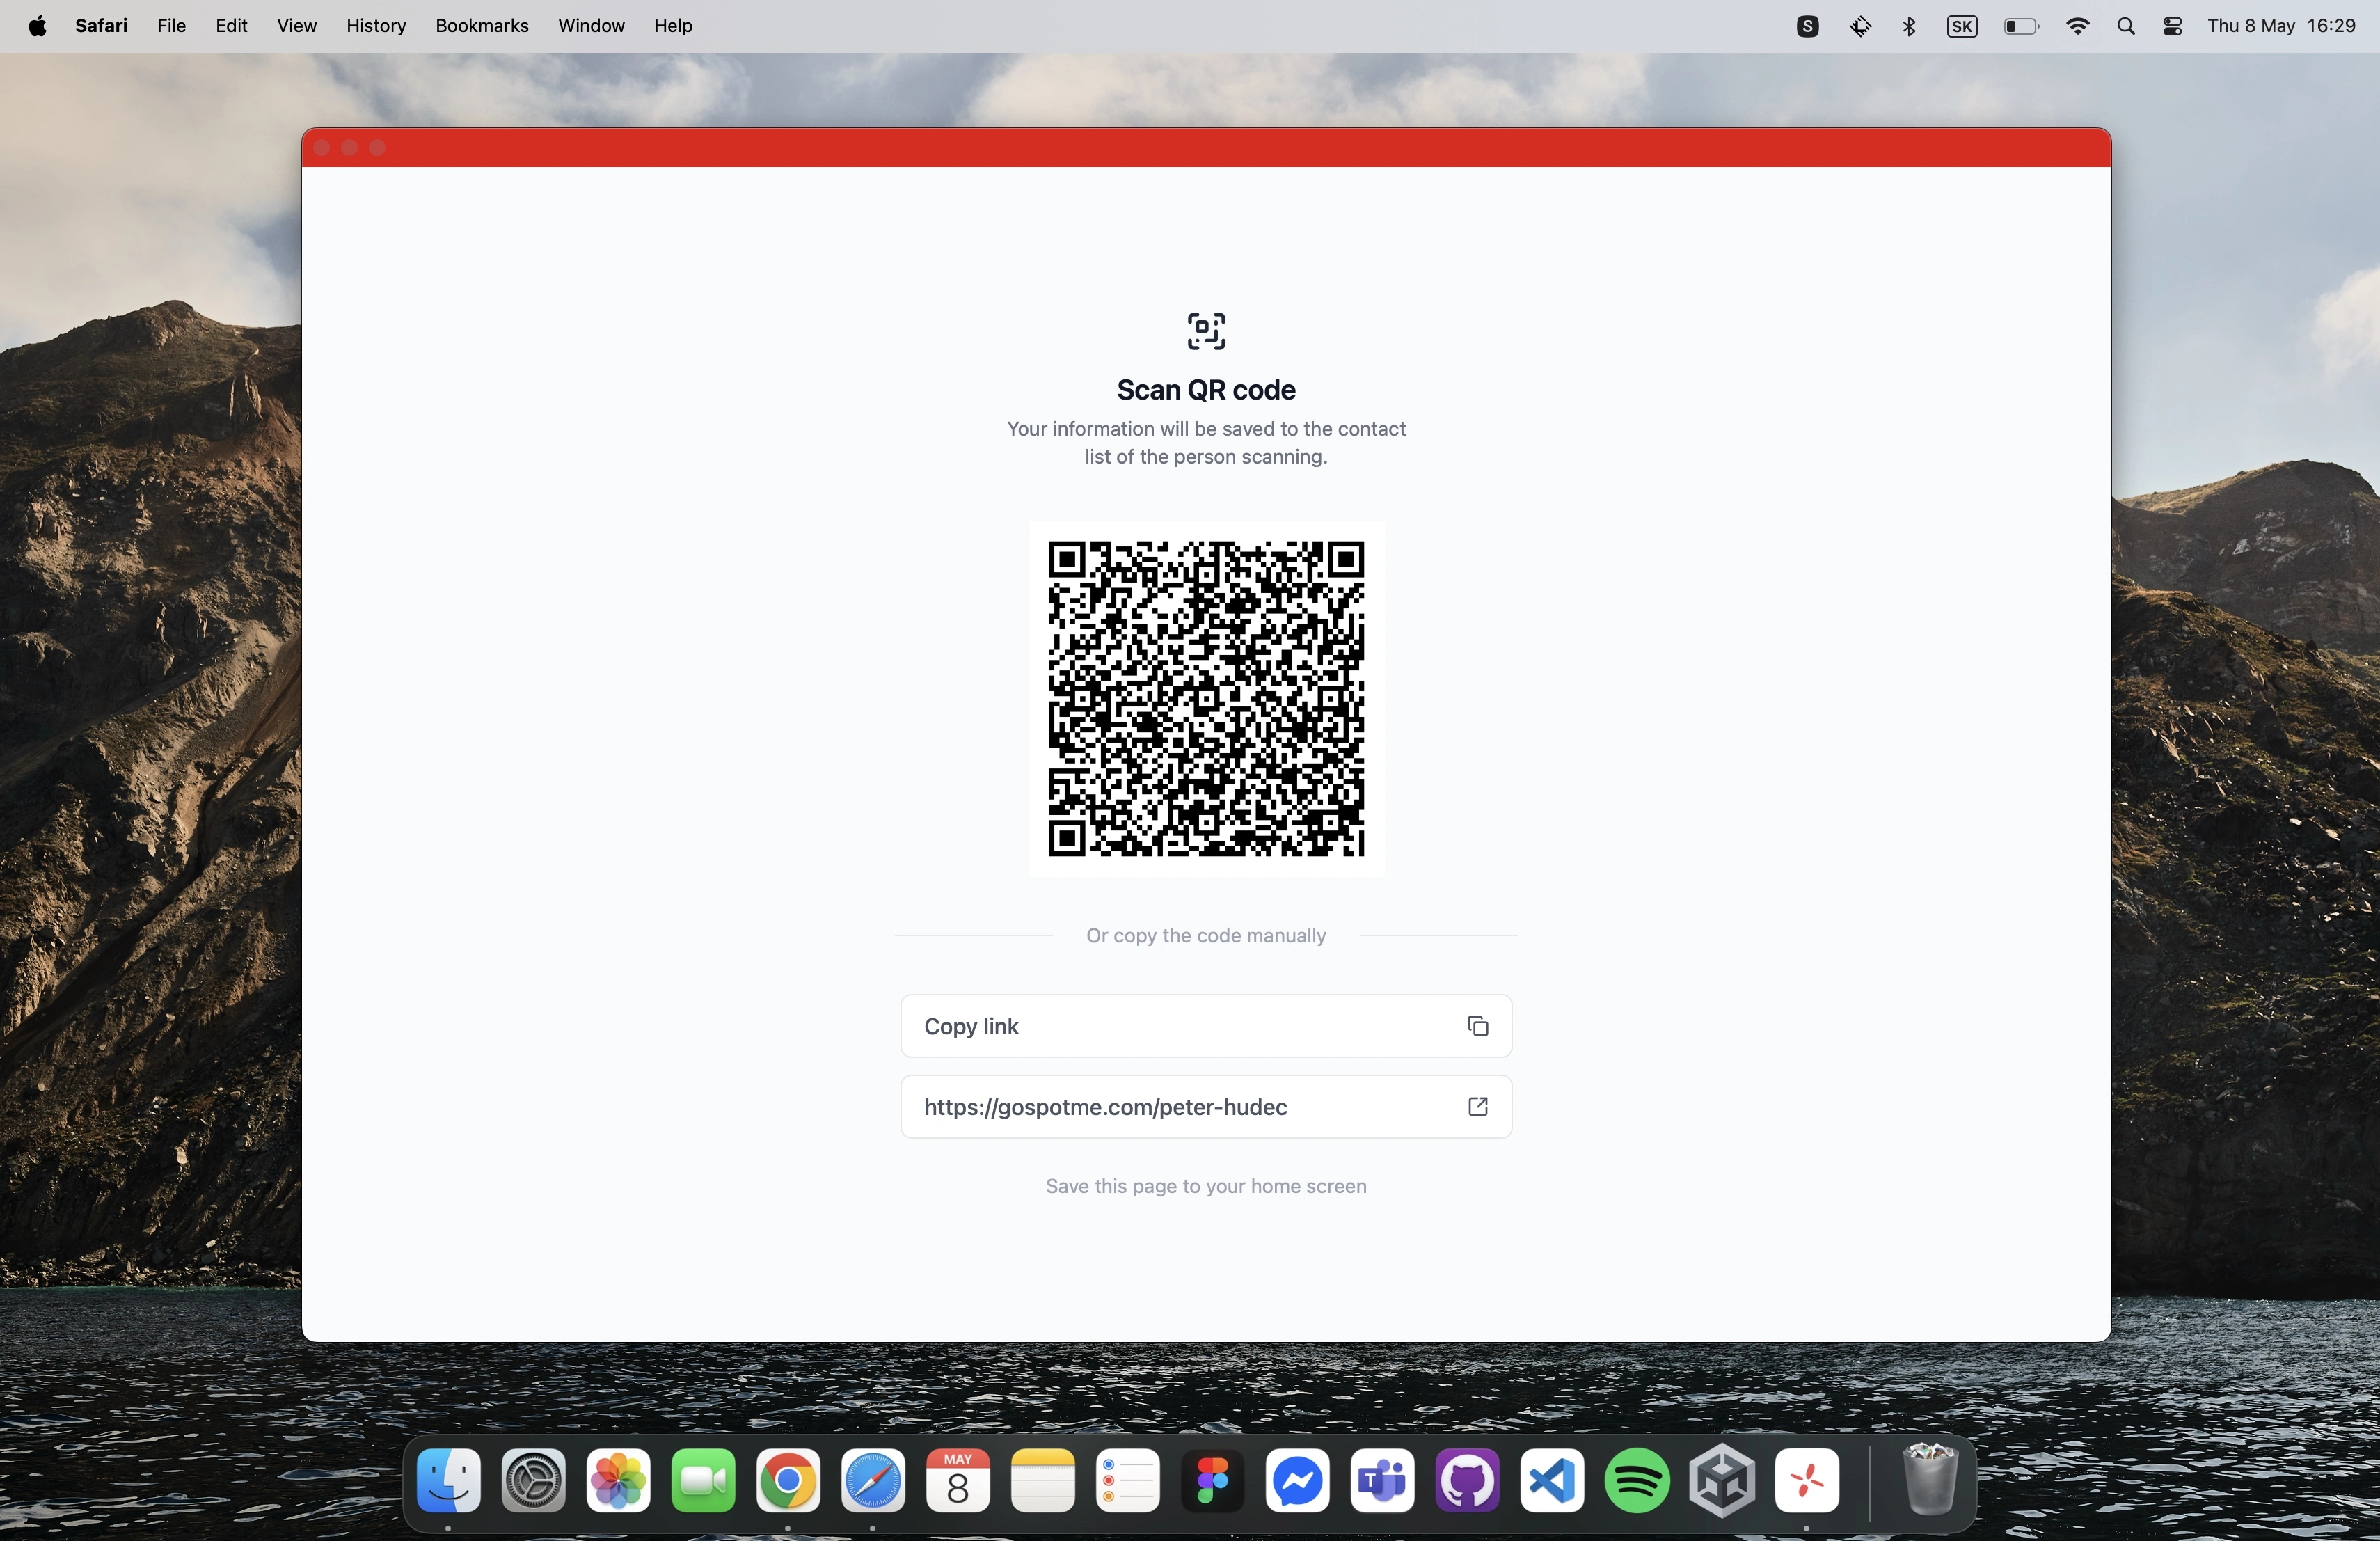Open Reminders from the Dock
The height and width of the screenshot is (1541, 2380).
(1128, 1480)
